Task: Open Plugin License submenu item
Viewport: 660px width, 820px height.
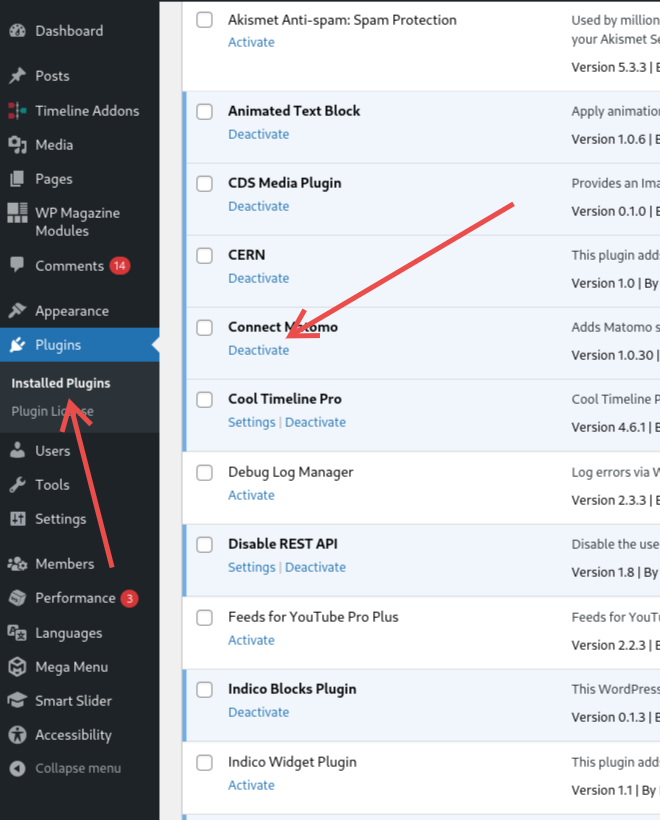Action: coord(52,412)
